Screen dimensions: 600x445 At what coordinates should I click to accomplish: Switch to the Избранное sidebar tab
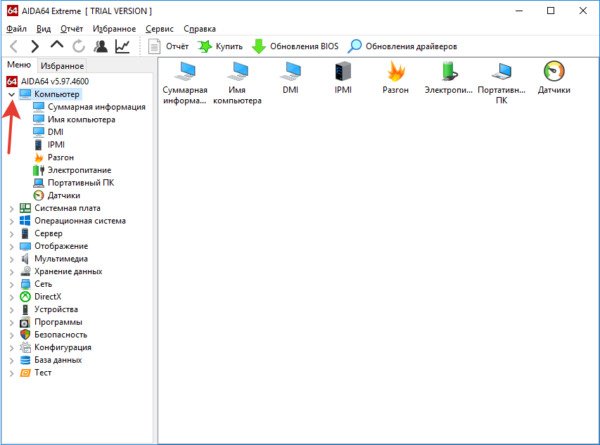tap(62, 66)
